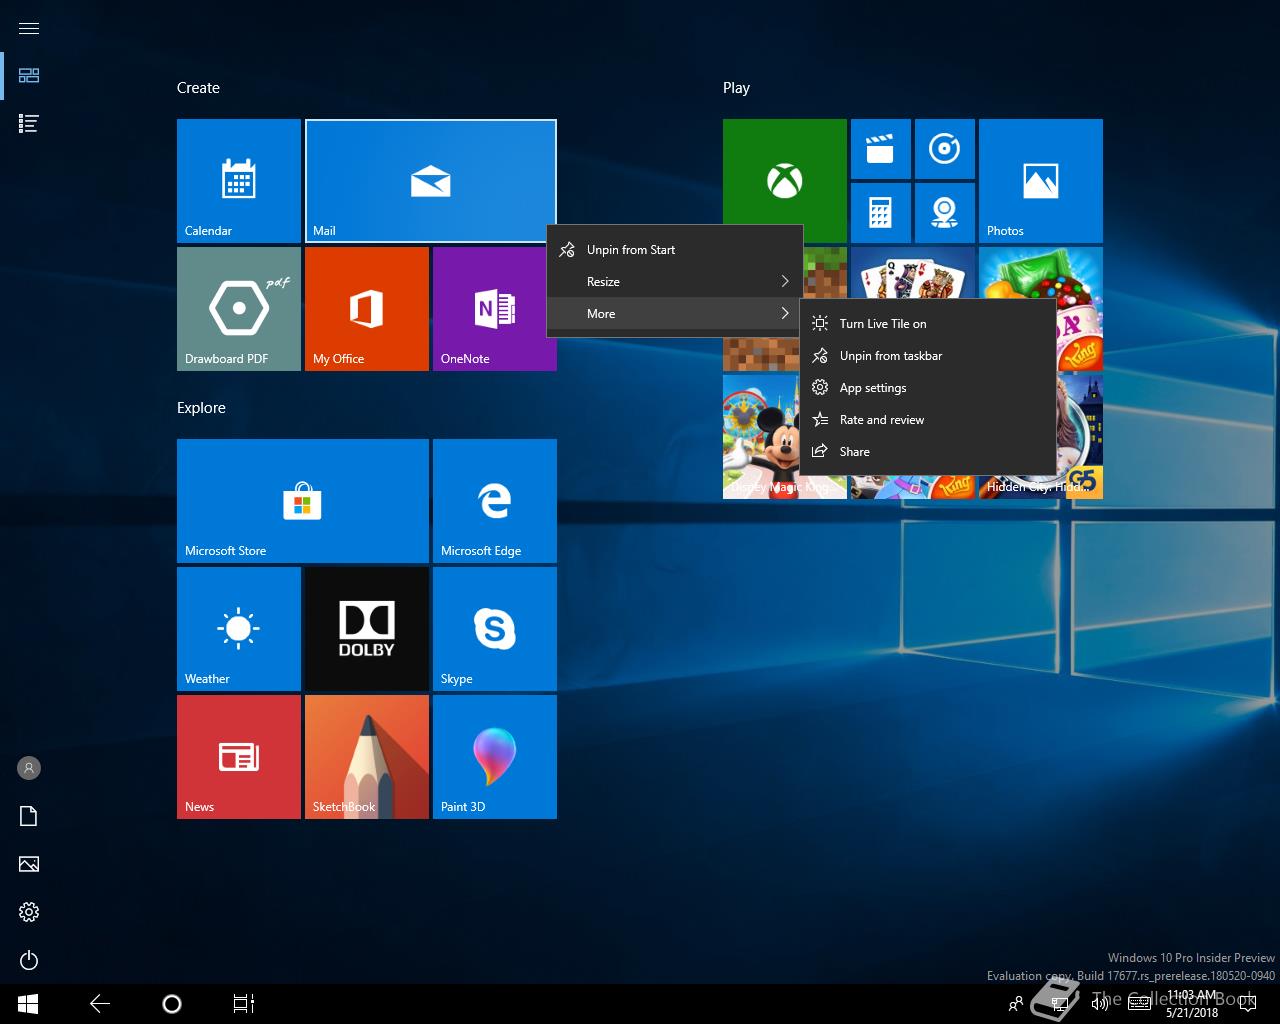The image size is (1280, 1024).
Task: Open Settings gear in Start sidebar
Action: tap(29, 912)
